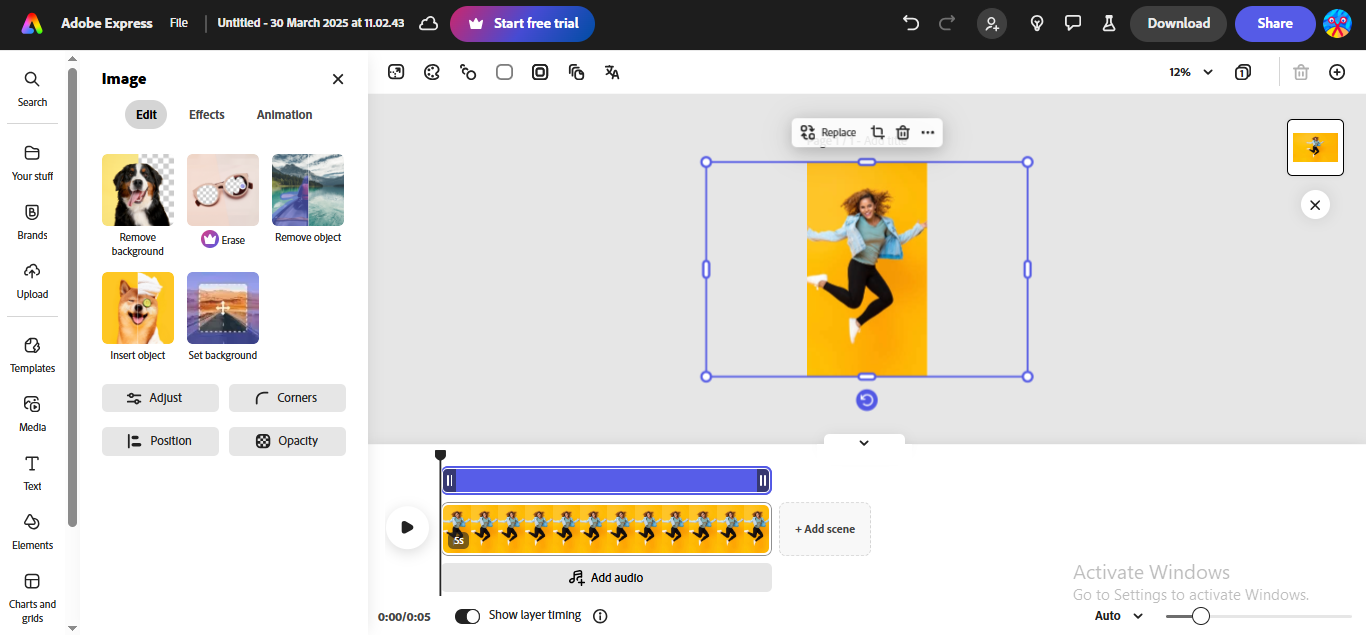
Task: Open the File menu
Action: point(178,22)
